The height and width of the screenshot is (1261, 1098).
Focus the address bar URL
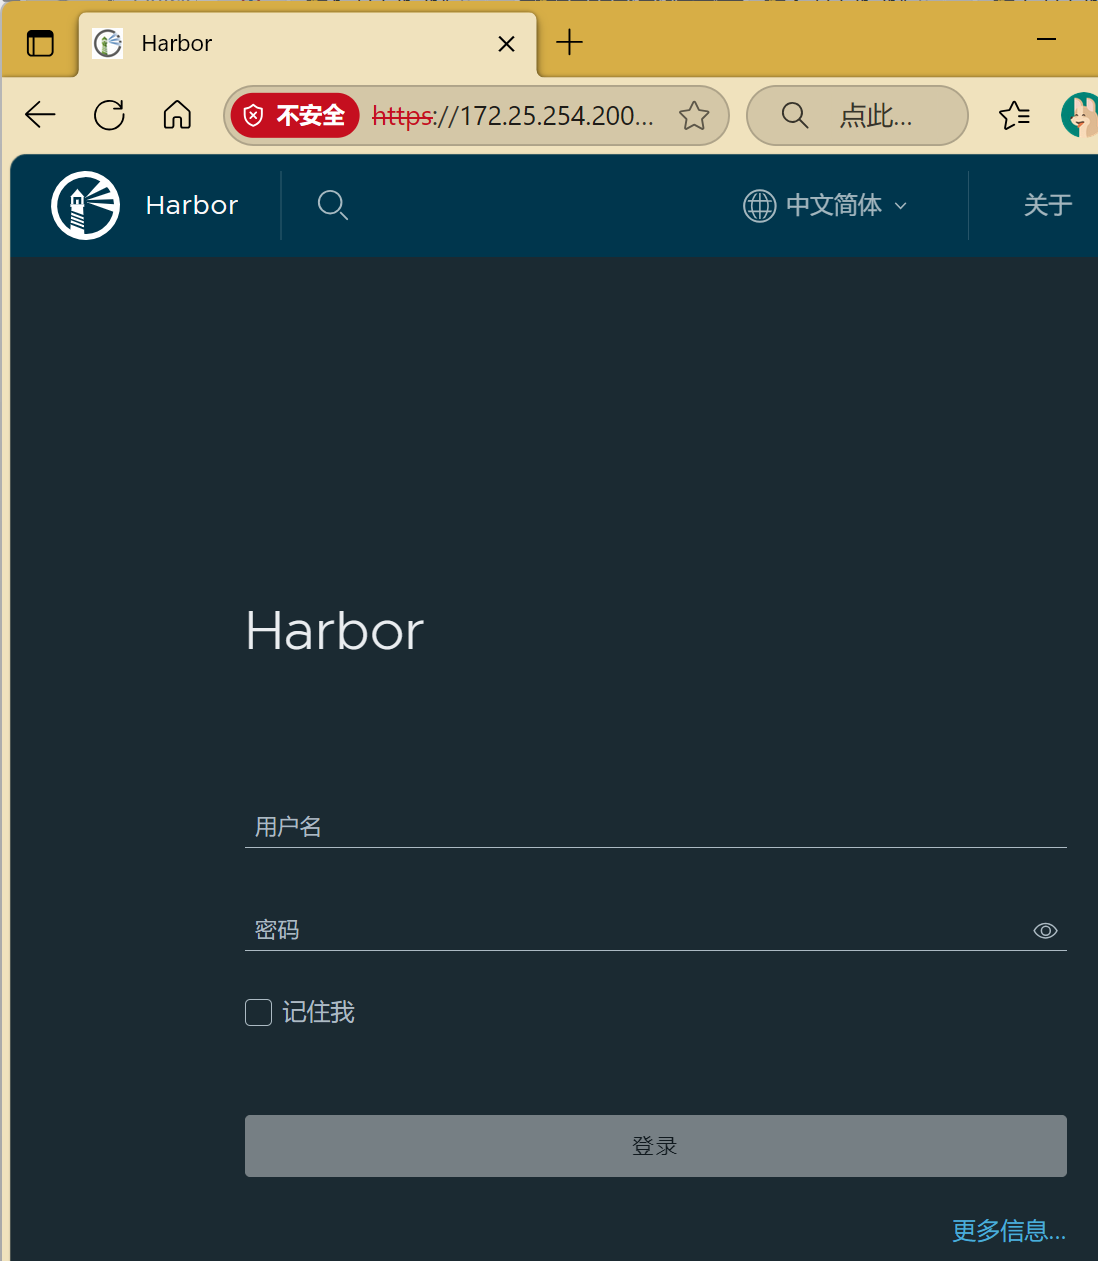pos(513,116)
